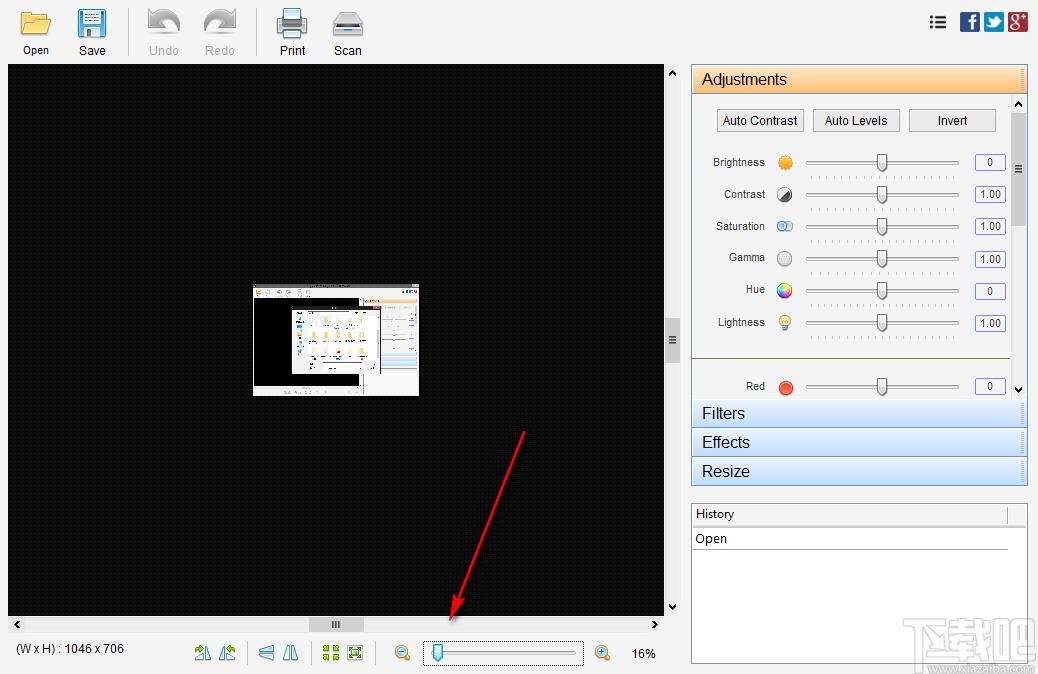Flip the image horizontally
Image resolution: width=1038 pixels, height=674 pixels.
point(291,653)
